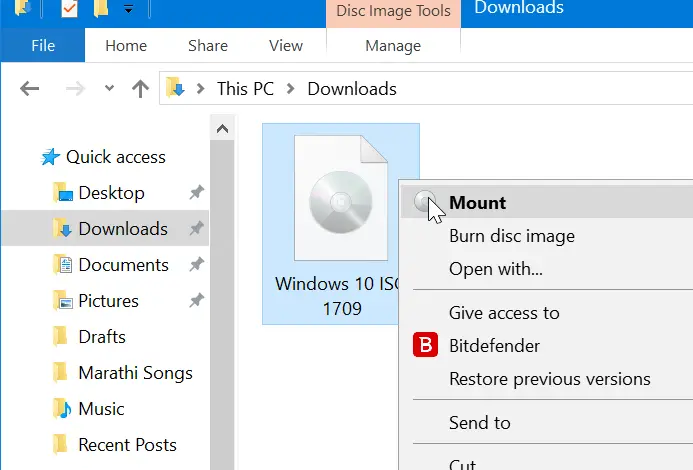Switch to the View ribbon tab
The height and width of the screenshot is (470, 693).
click(286, 46)
